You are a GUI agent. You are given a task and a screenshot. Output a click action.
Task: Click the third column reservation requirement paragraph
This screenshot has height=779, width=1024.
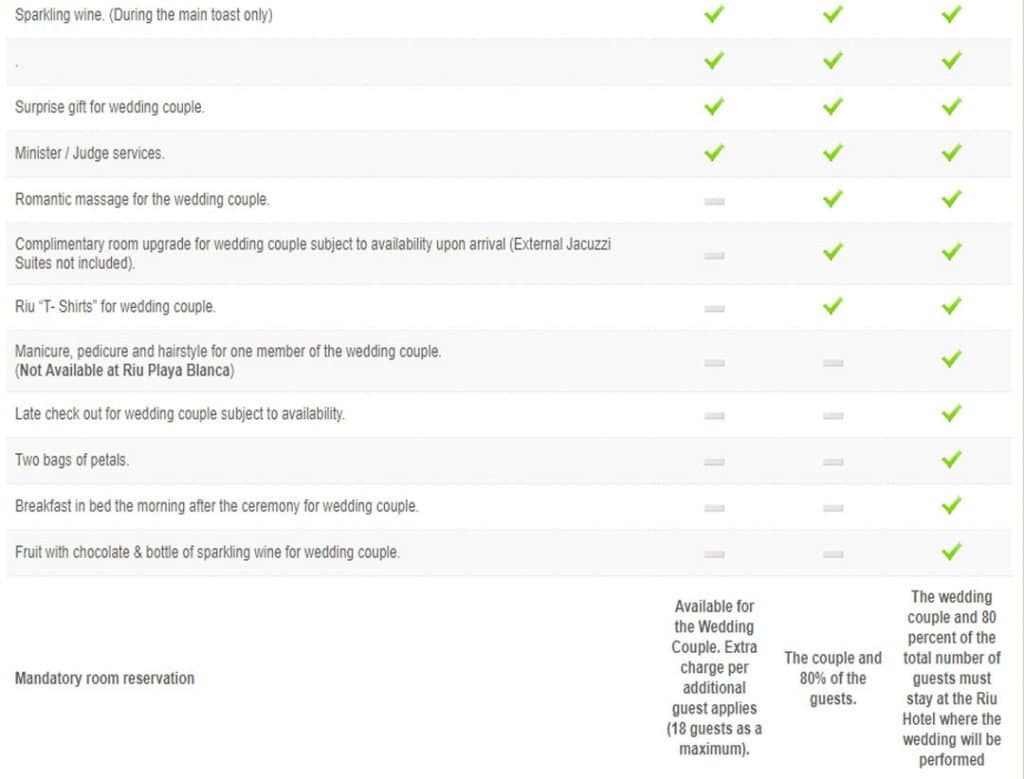952,678
